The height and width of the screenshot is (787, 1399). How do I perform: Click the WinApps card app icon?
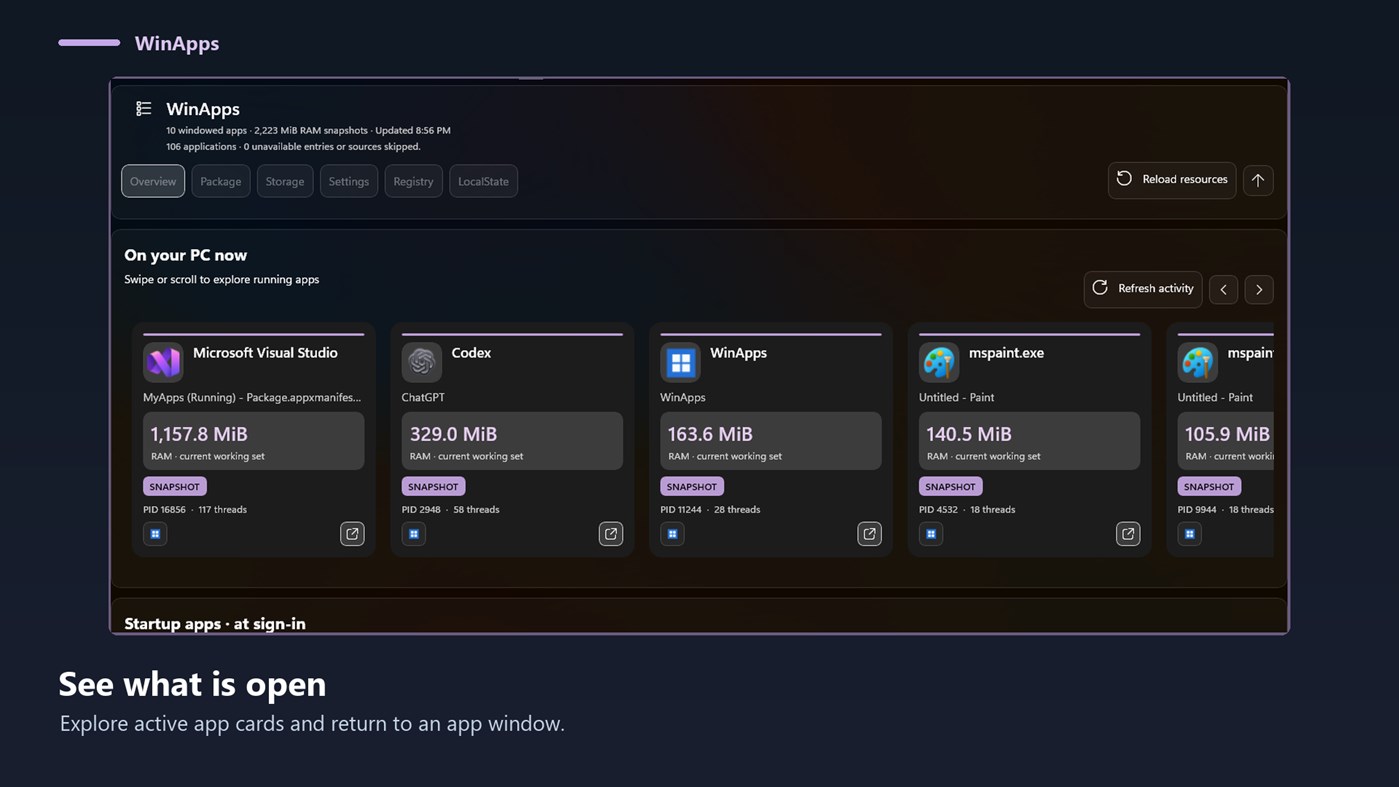pos(680,362)
